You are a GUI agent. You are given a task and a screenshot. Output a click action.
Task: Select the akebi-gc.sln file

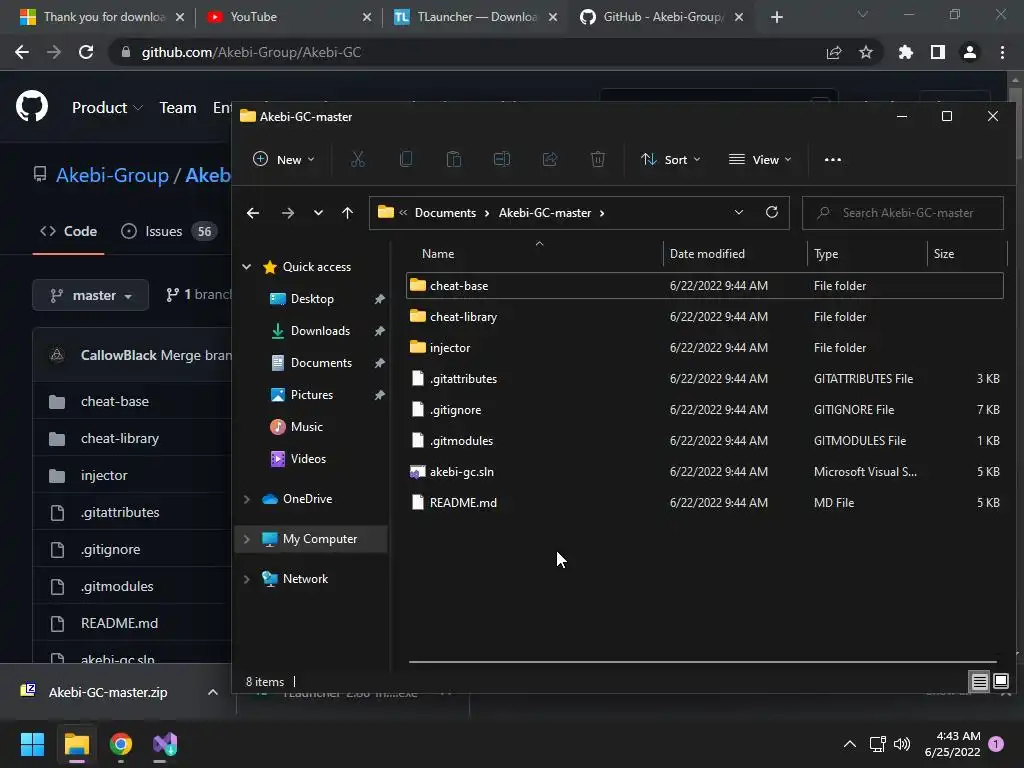(704, 472)
